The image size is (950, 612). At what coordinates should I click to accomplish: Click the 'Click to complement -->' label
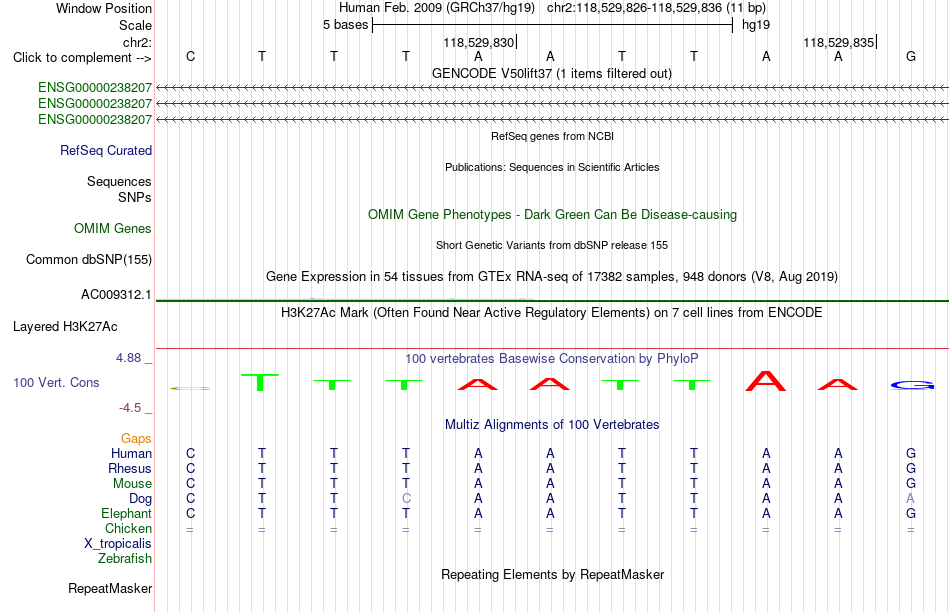[82, 58]
